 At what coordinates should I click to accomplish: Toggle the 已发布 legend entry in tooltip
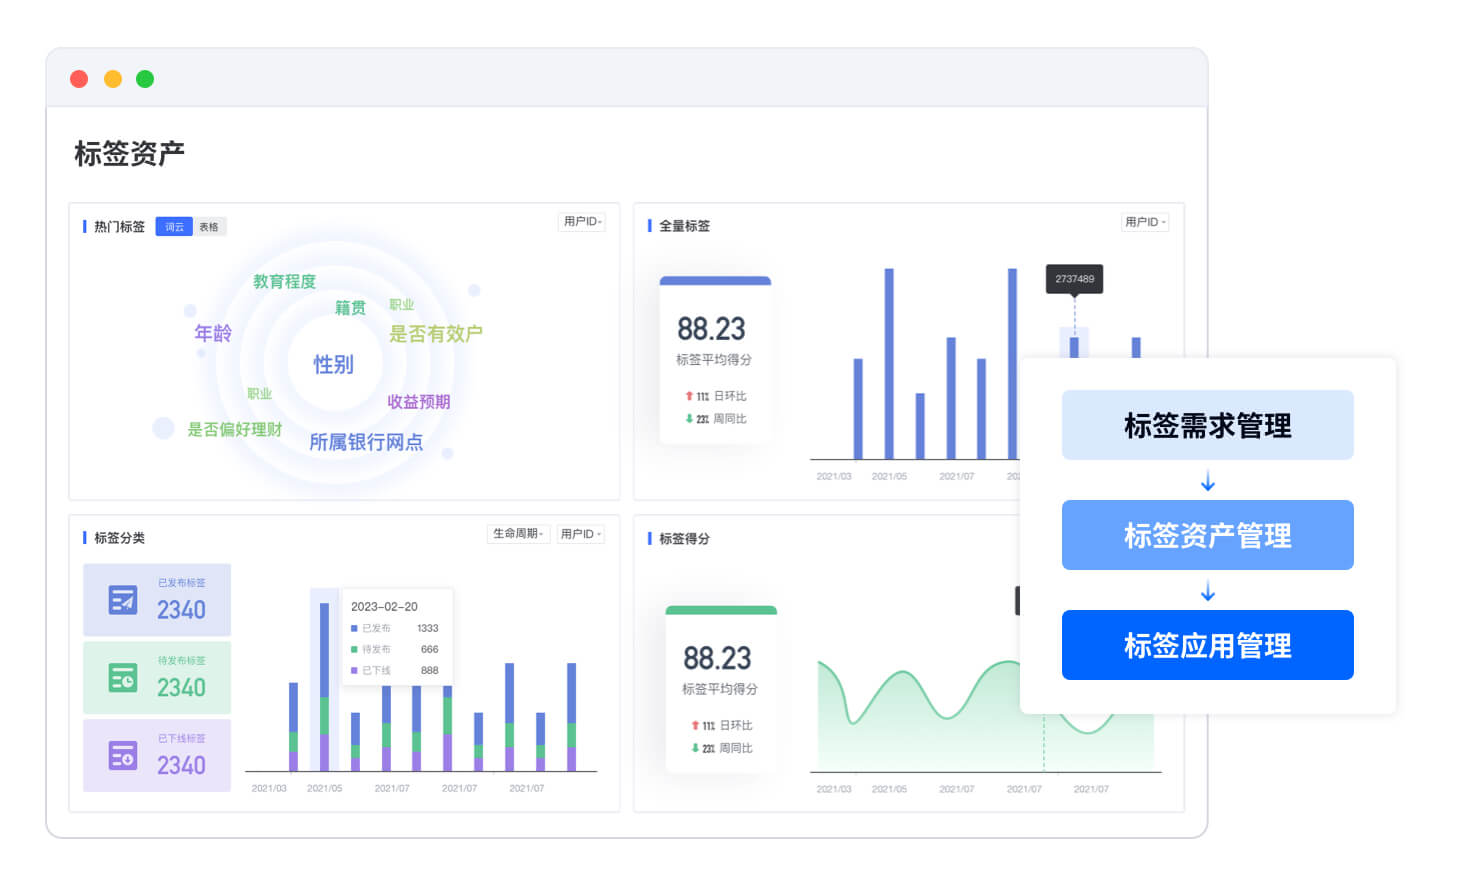click(371, 628)
